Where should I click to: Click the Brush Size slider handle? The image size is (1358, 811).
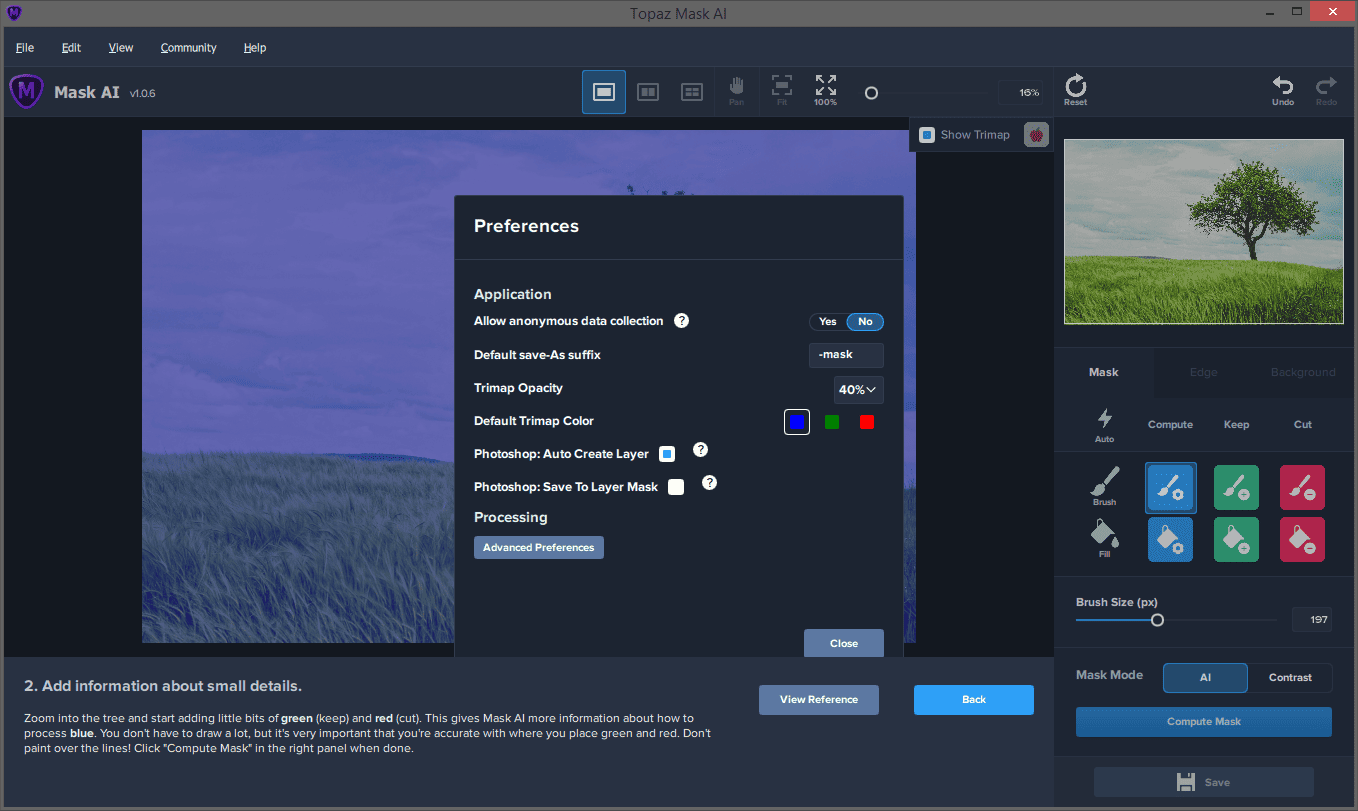point(1157,620)
